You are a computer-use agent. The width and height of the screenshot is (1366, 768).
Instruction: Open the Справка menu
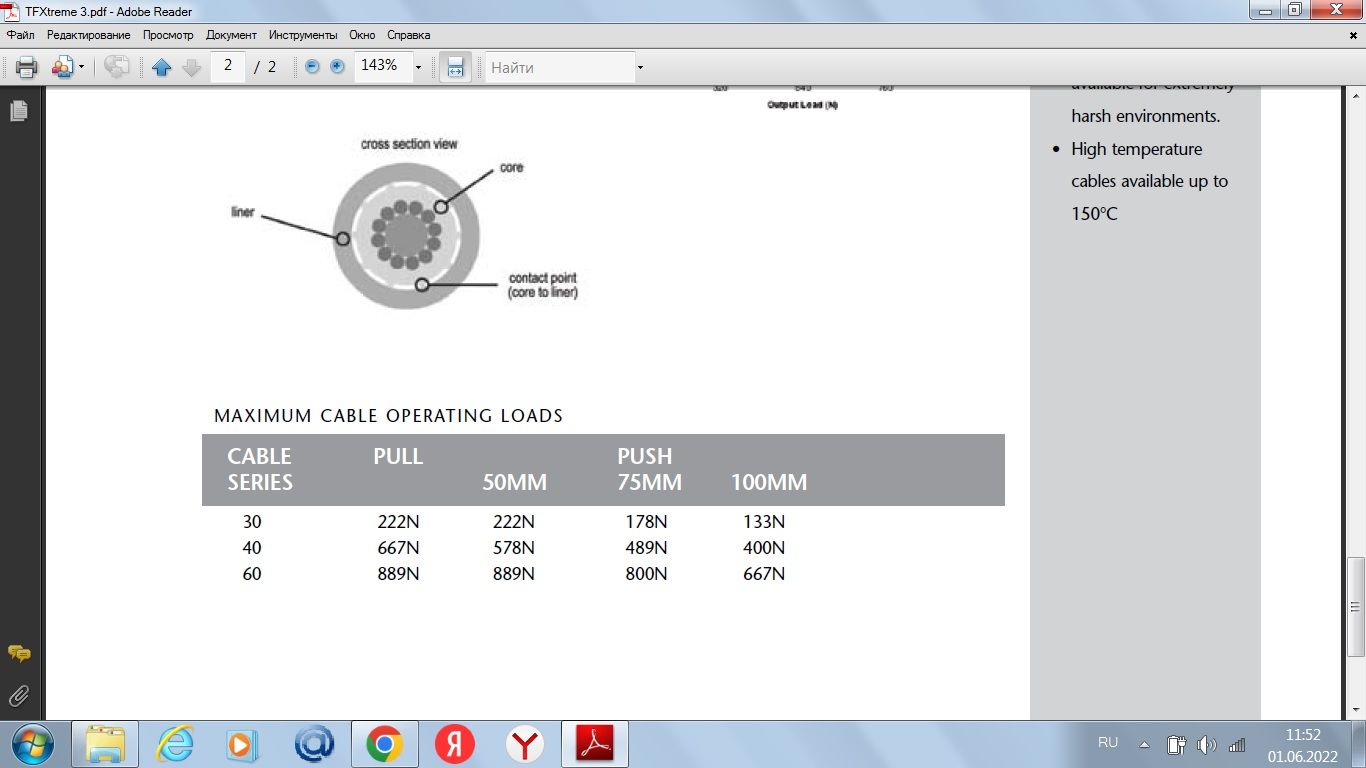408,35
